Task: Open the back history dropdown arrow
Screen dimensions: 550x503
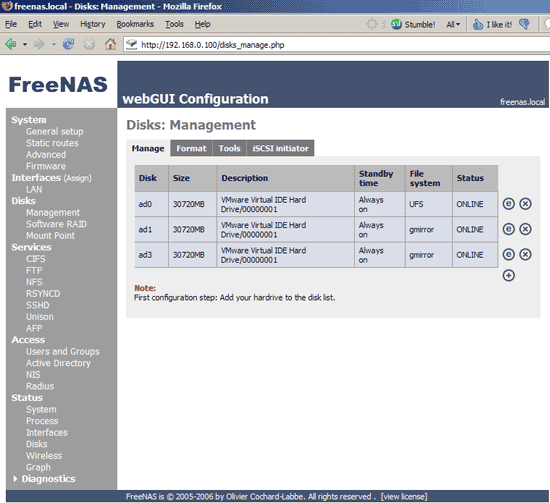Action: 25,45
